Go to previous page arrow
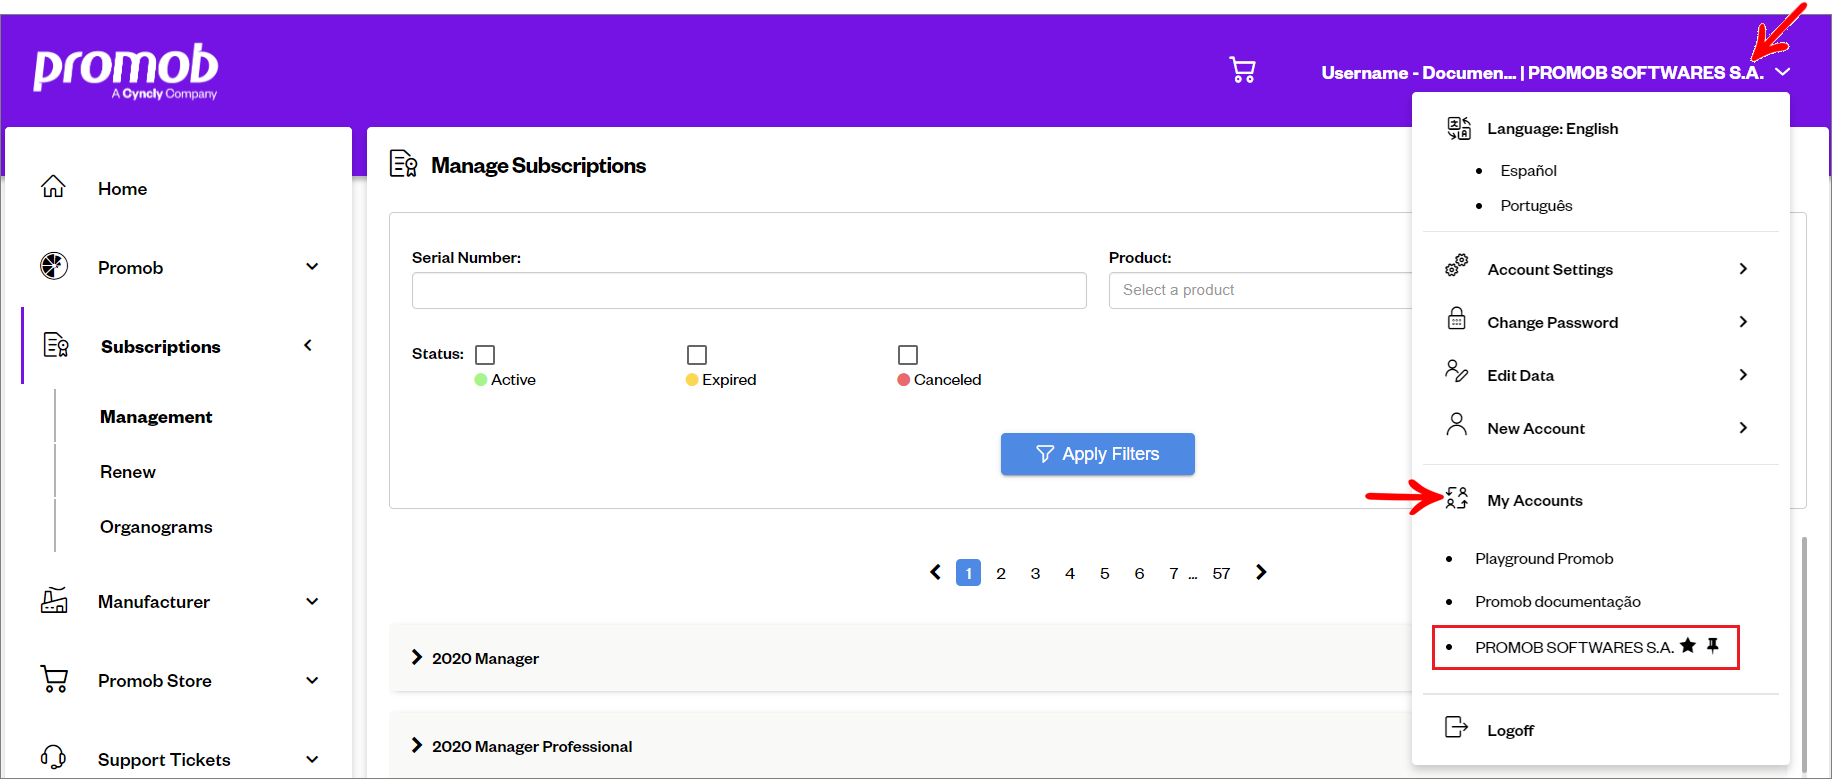The height and width of the screenshot is (779, 1832). pos(935,572)
